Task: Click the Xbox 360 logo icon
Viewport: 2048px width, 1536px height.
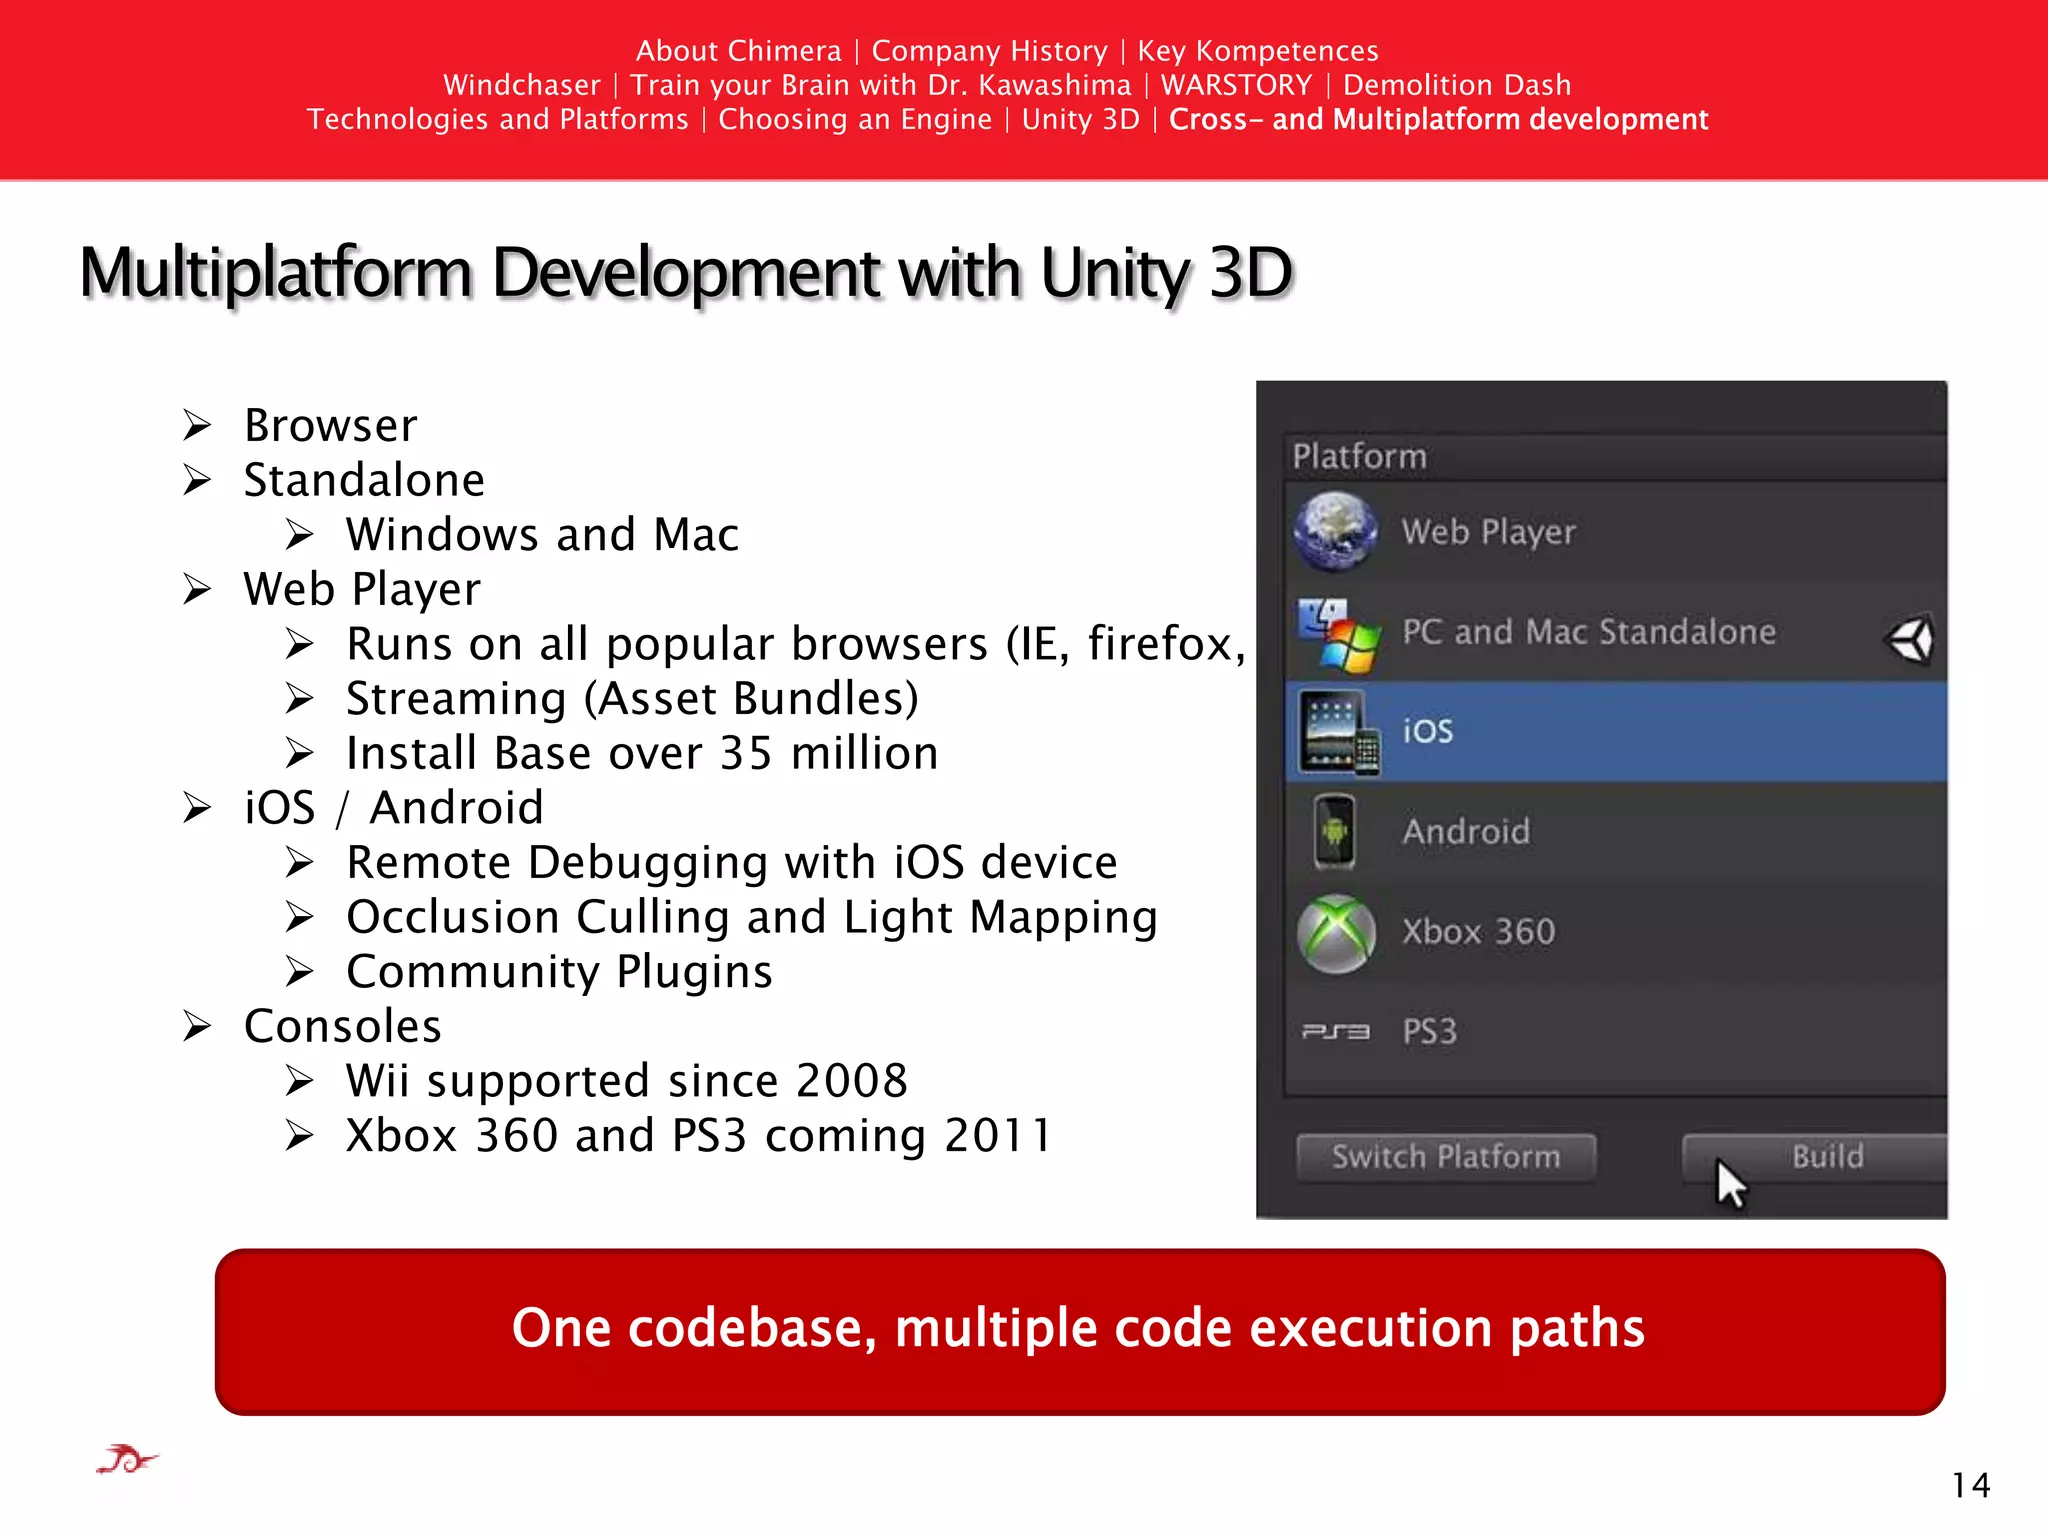Action: pos(1336,932)
